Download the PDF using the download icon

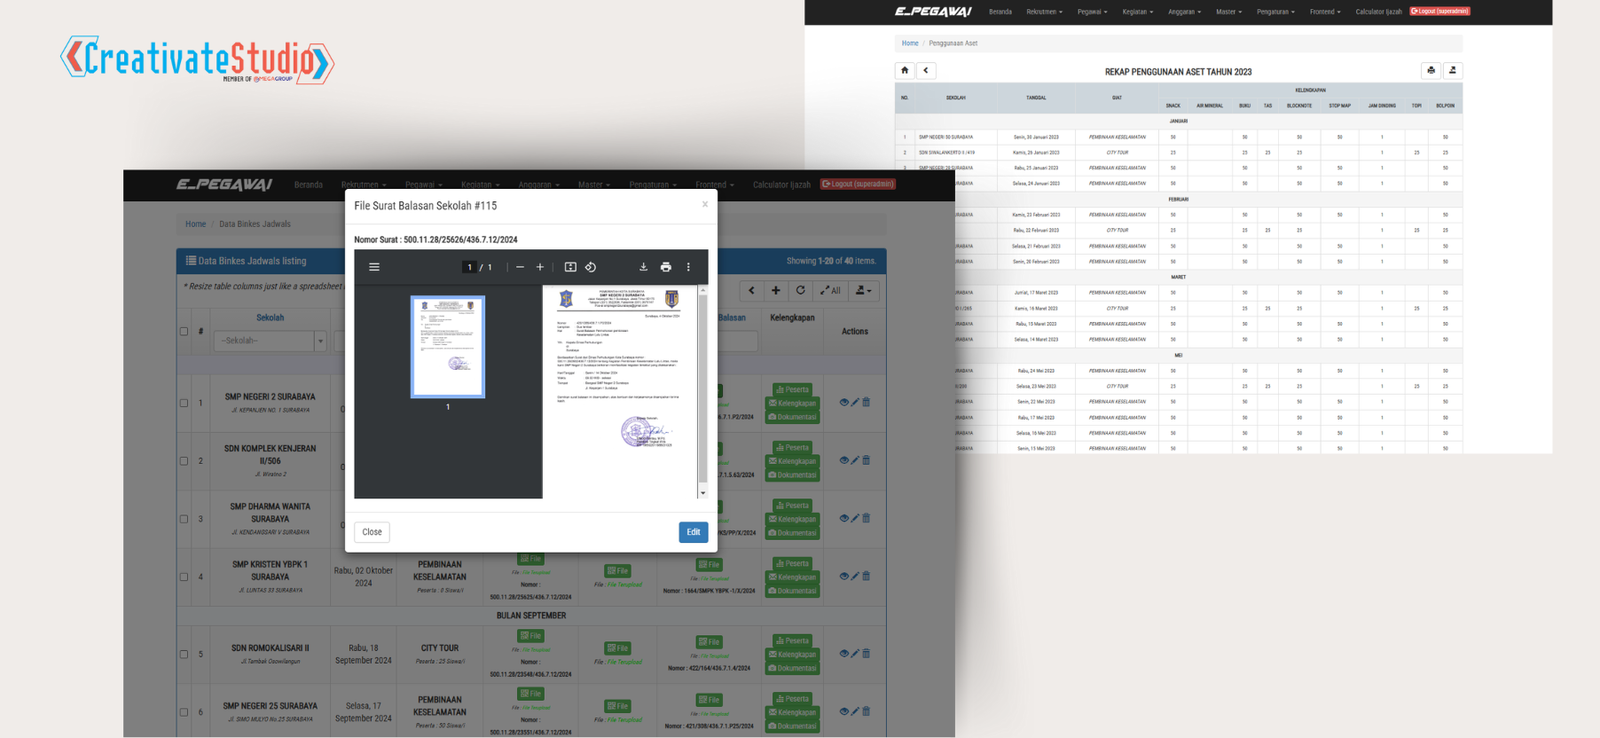[x=643, y=267]
